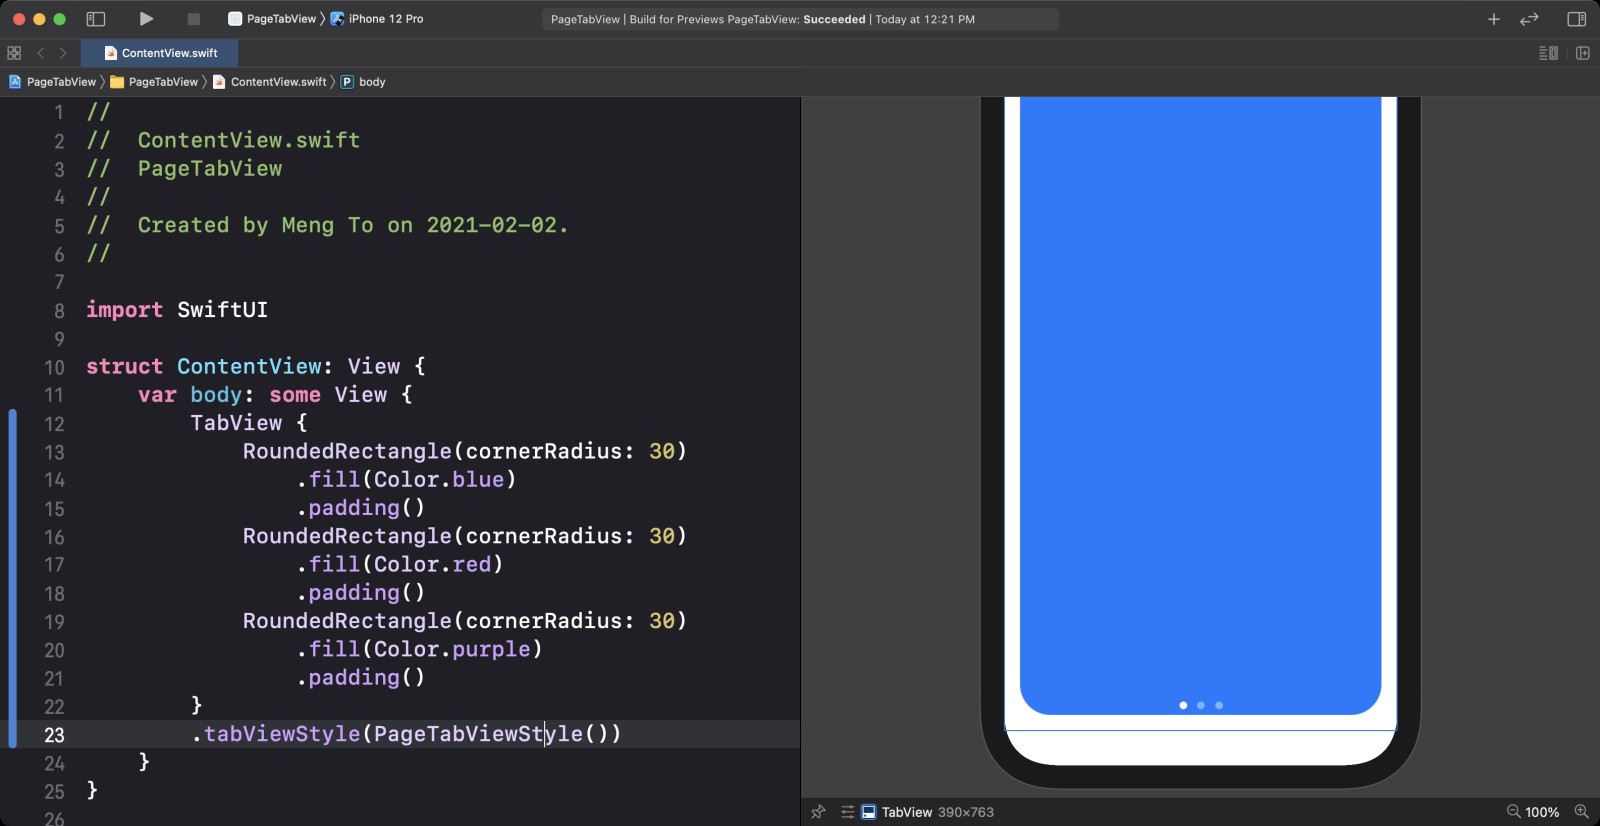Screen dimensions: 1600x826
Task: Click the Stop button in the toolbar
Action: tap(193, 19)
